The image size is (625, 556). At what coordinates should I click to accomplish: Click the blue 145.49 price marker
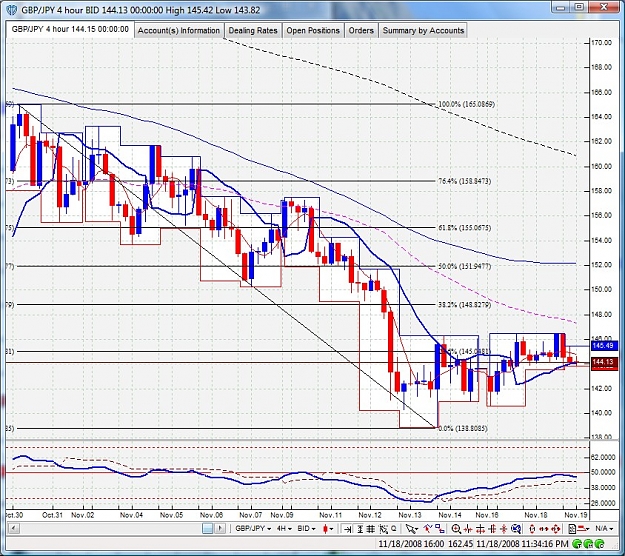coord(603,346)
